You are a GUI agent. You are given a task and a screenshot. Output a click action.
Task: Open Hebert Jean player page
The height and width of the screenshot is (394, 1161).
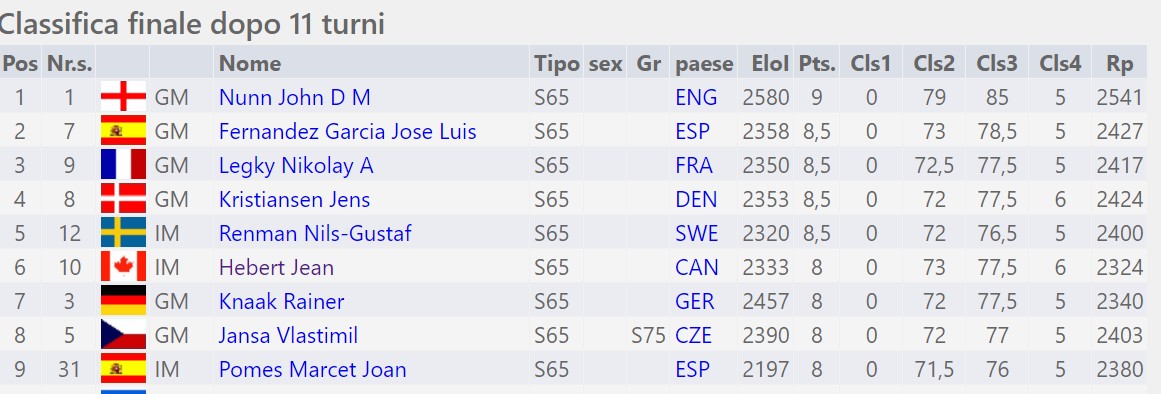pyautogui.click(x=276, y=267)
